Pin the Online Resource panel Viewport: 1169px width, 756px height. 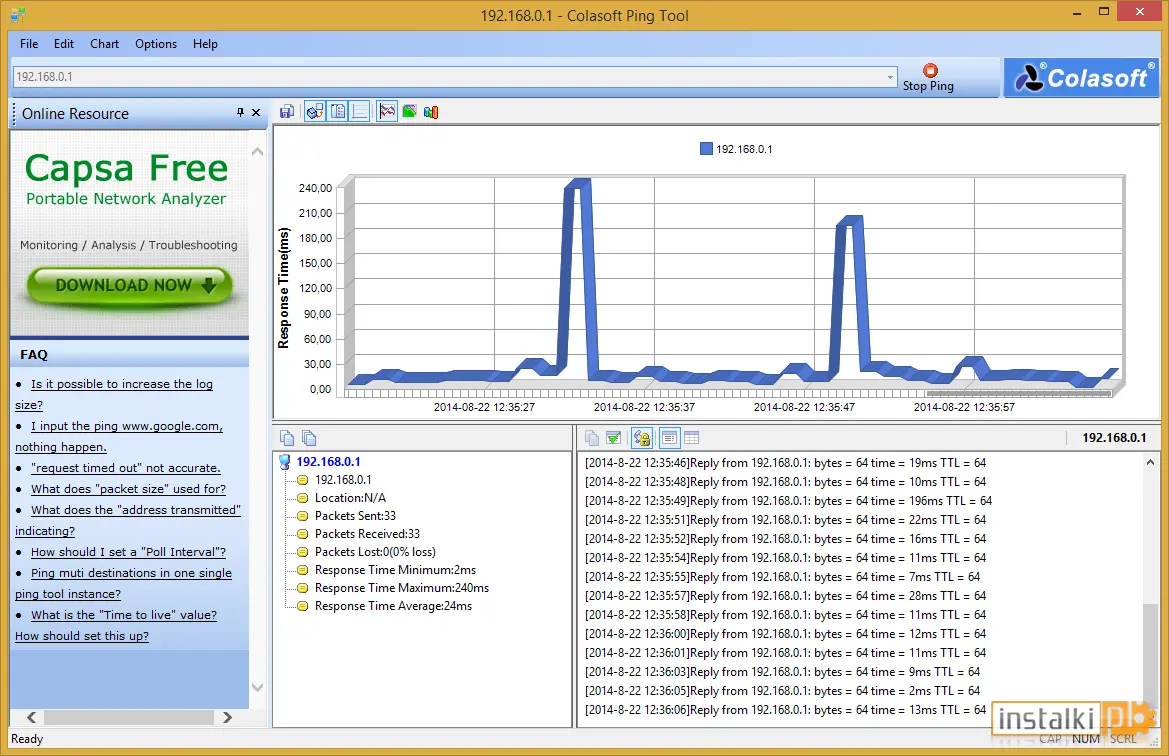coord(240,113)
